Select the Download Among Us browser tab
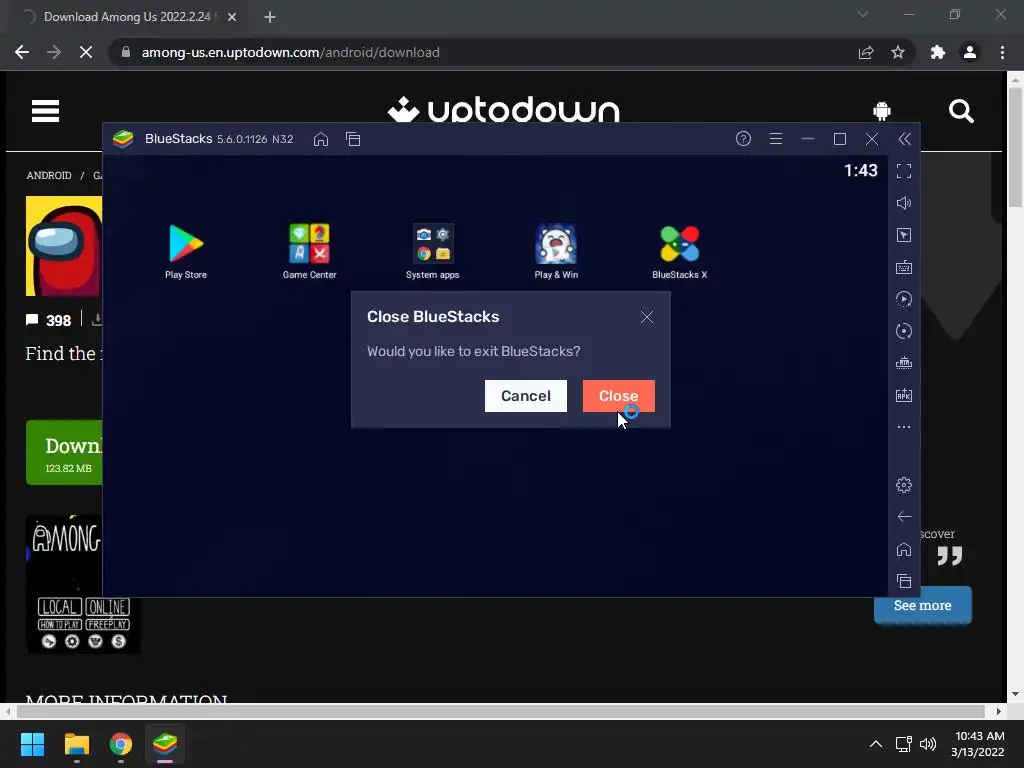The height and width of the screenshot is (768, 1024). 127,17
